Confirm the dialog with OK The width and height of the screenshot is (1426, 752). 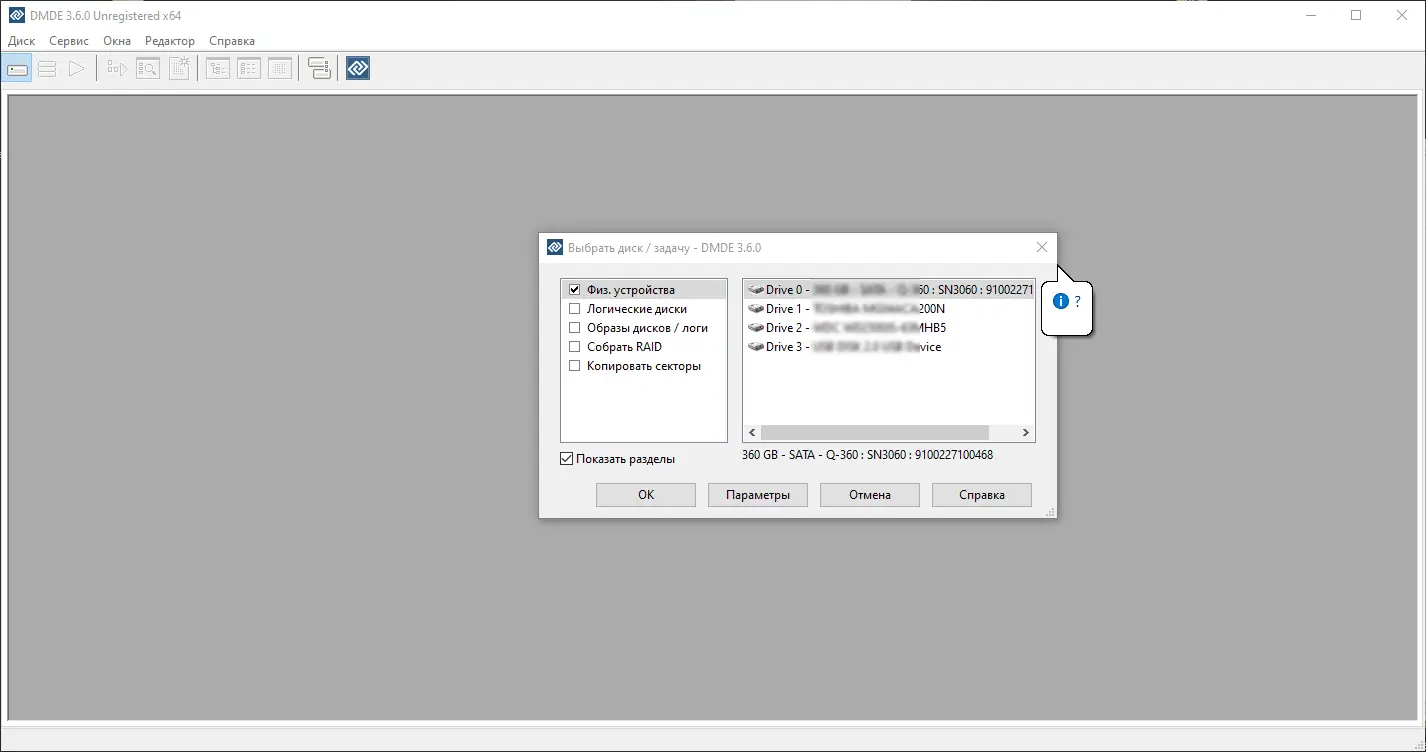point(646,495)
